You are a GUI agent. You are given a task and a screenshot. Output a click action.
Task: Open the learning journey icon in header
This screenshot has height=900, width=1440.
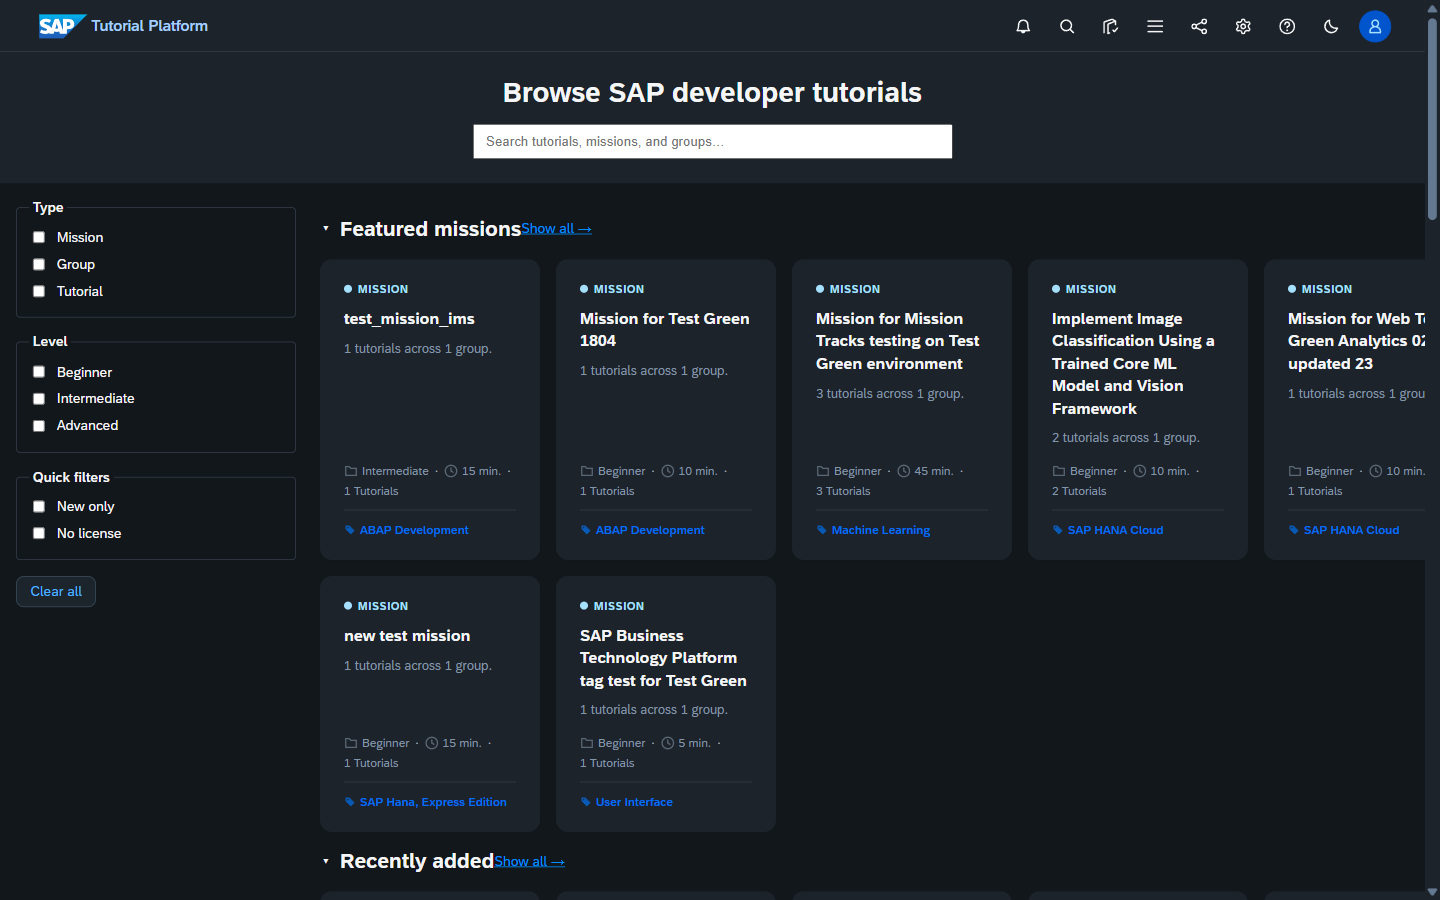1111,26
